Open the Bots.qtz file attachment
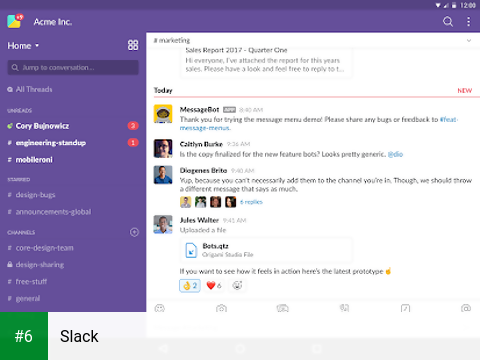The image size is (480, 360). [x=266, y=250]
